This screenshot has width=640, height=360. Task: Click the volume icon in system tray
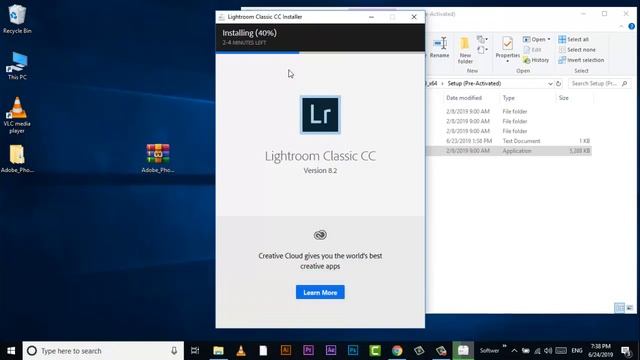tap(548, 351)
